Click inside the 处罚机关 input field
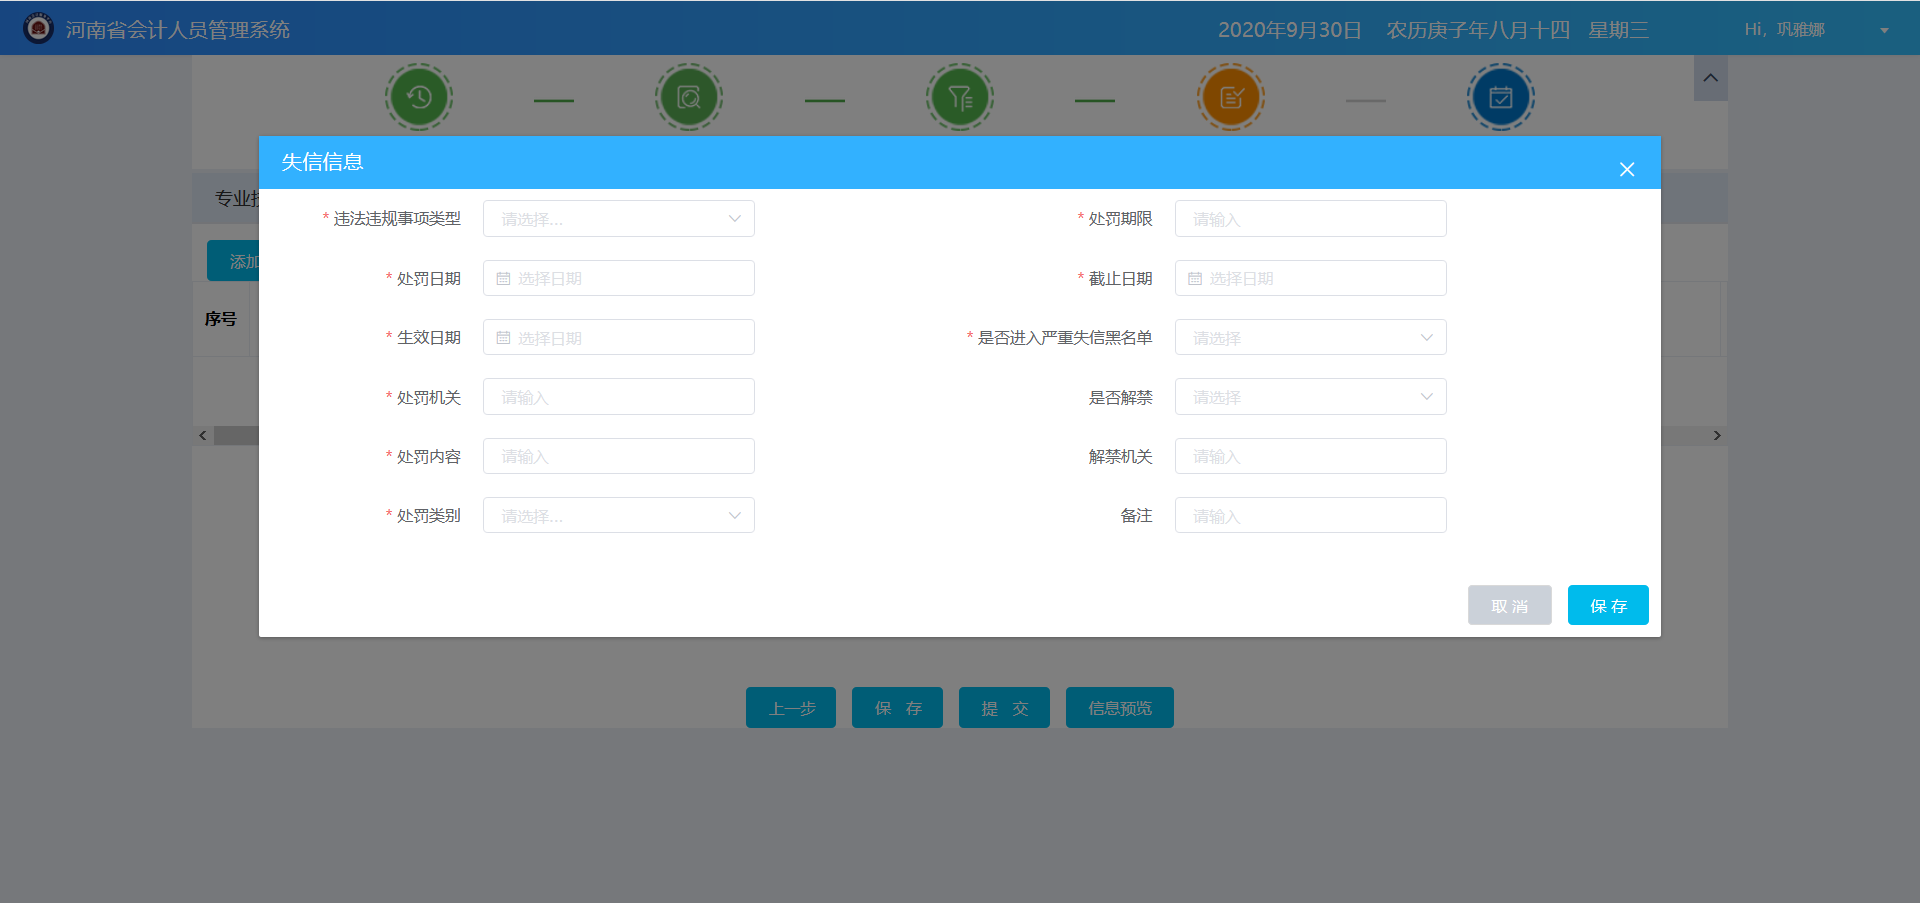This screenshot has width=1920, height=903. pos(618,396)
